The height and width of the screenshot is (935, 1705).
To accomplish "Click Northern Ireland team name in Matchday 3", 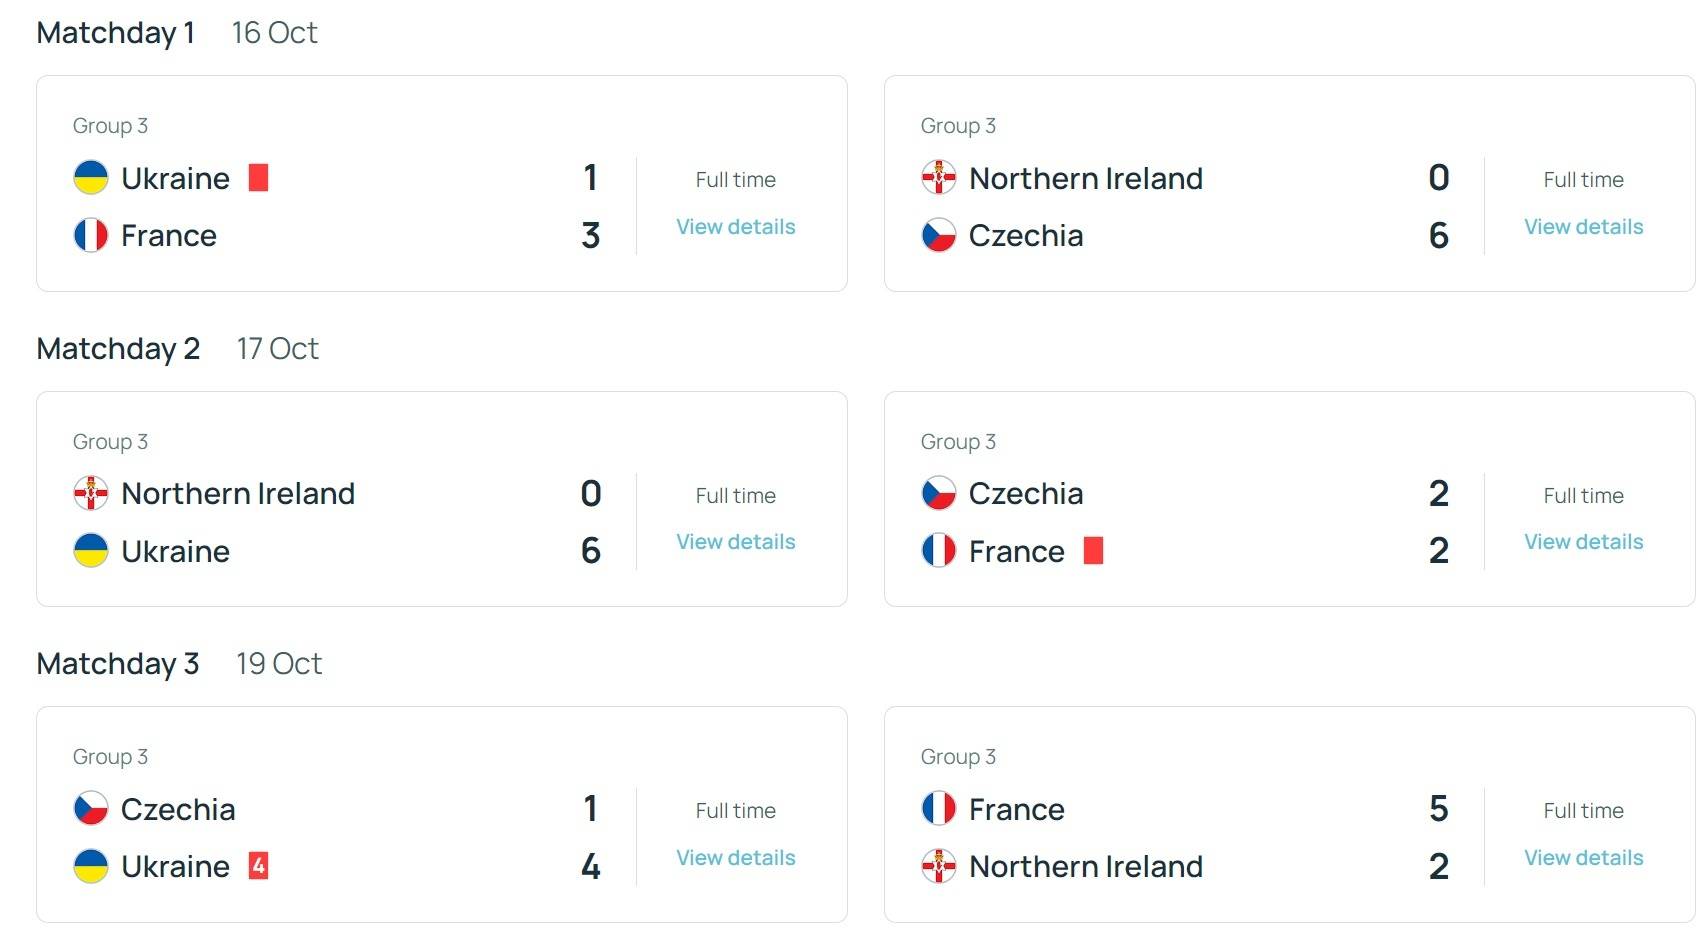I will [1086, 866].
